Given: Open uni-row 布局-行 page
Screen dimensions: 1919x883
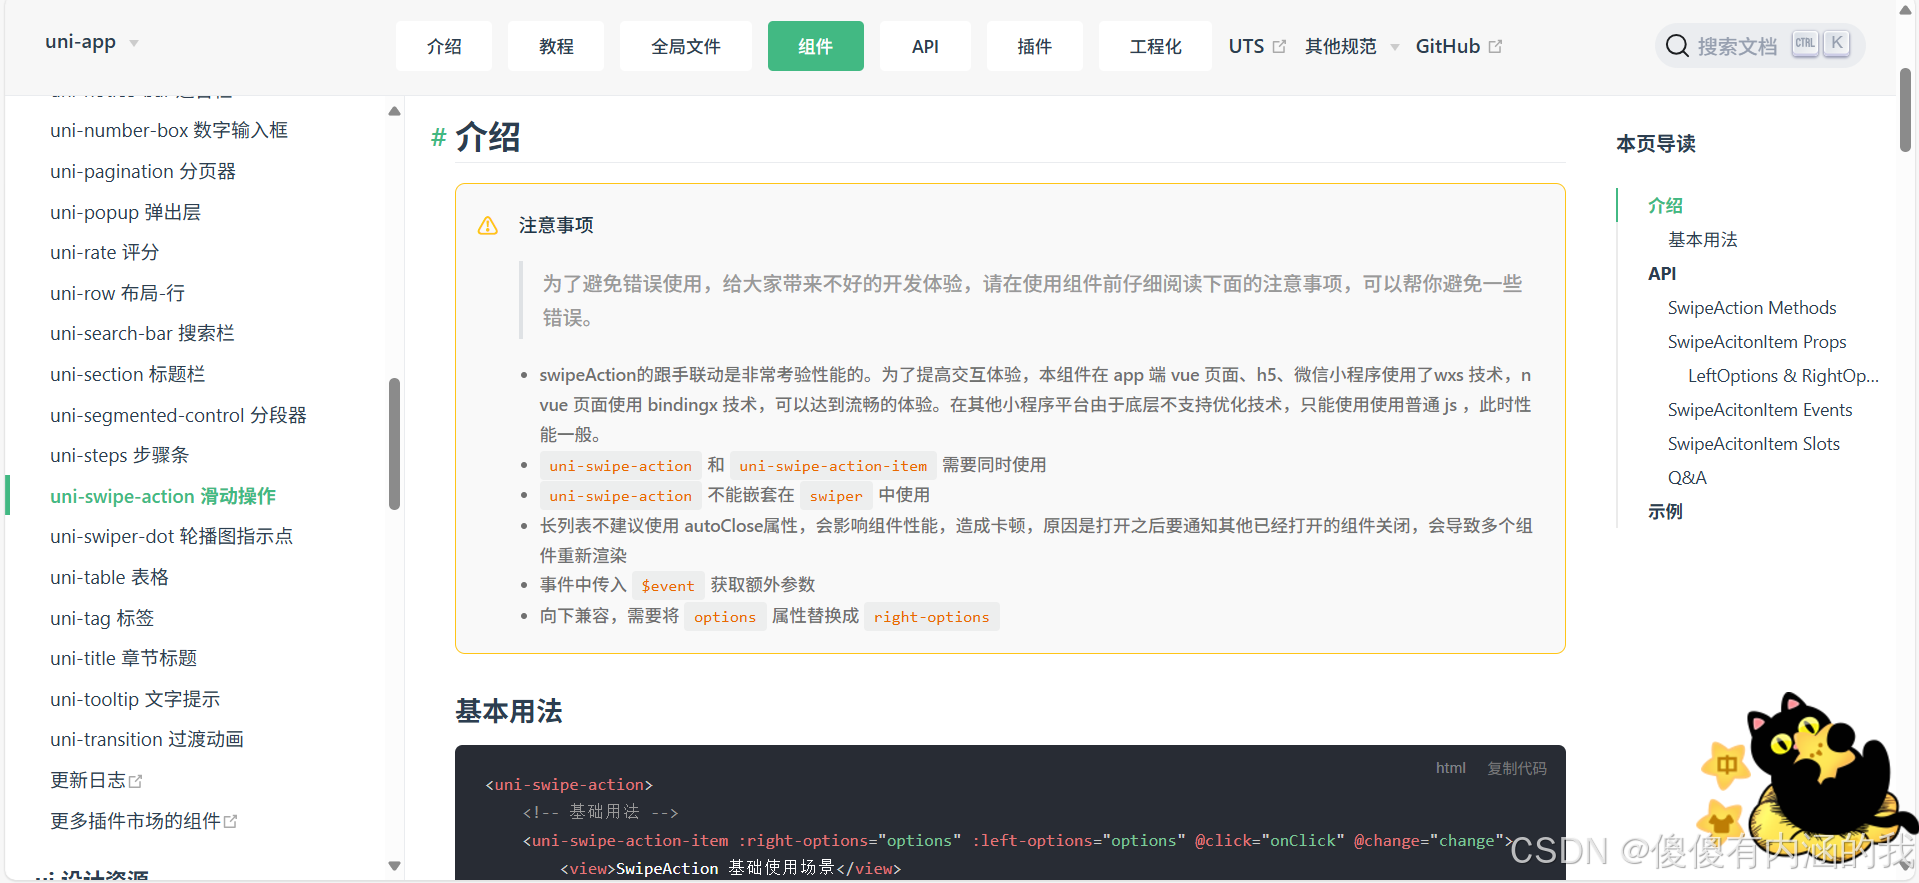Looking at the screenshot, I should coord(117,293).
